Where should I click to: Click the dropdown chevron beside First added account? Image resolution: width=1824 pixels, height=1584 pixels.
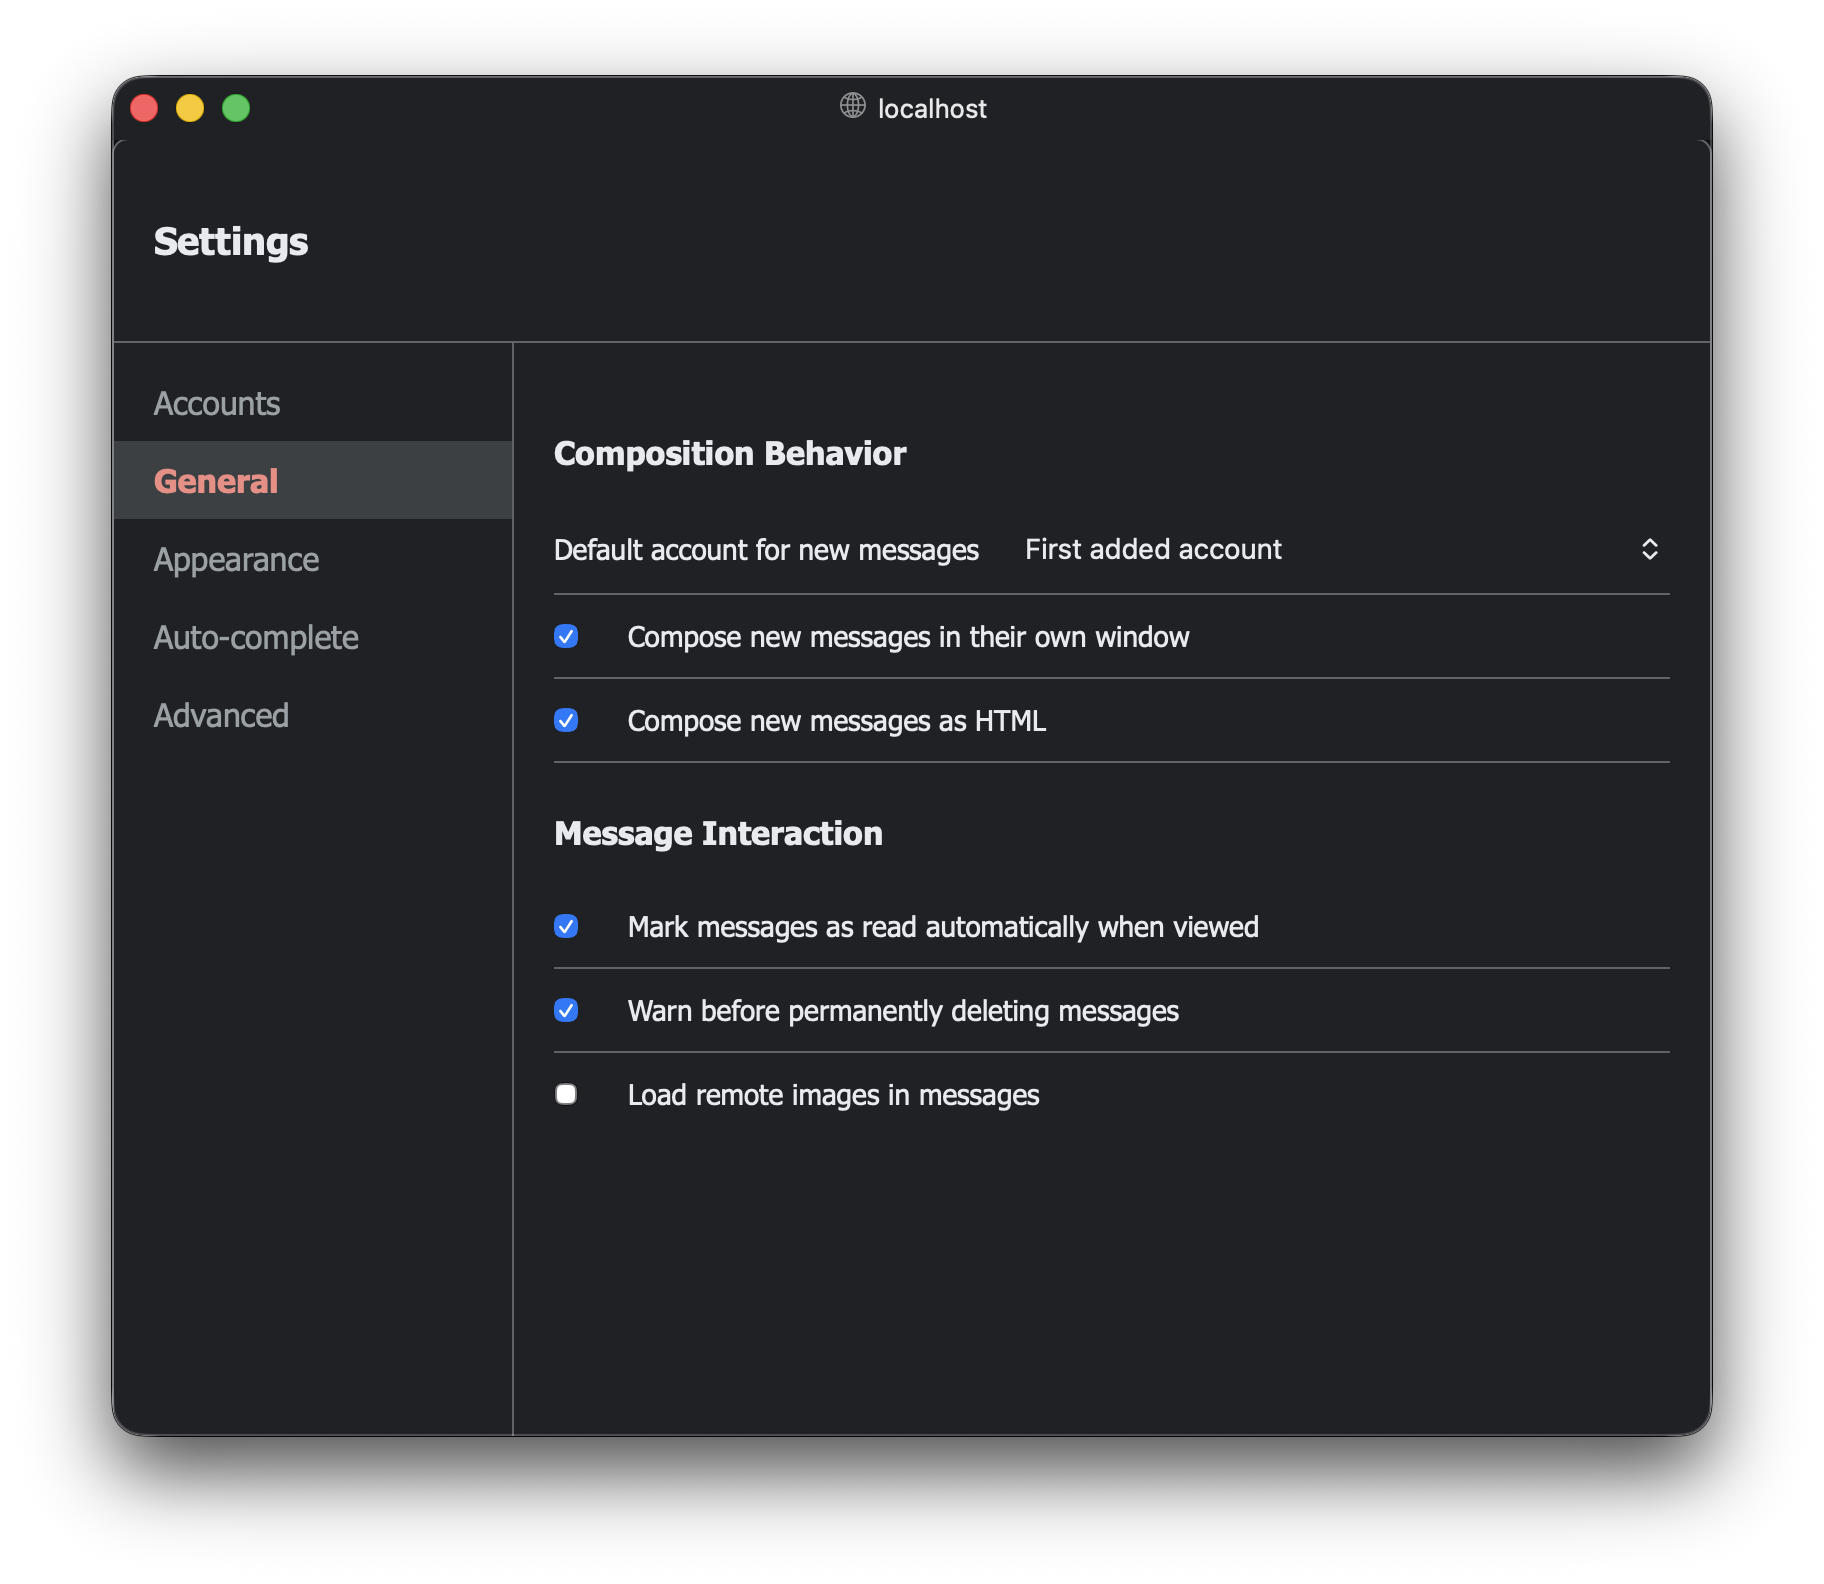(1650, 549)
